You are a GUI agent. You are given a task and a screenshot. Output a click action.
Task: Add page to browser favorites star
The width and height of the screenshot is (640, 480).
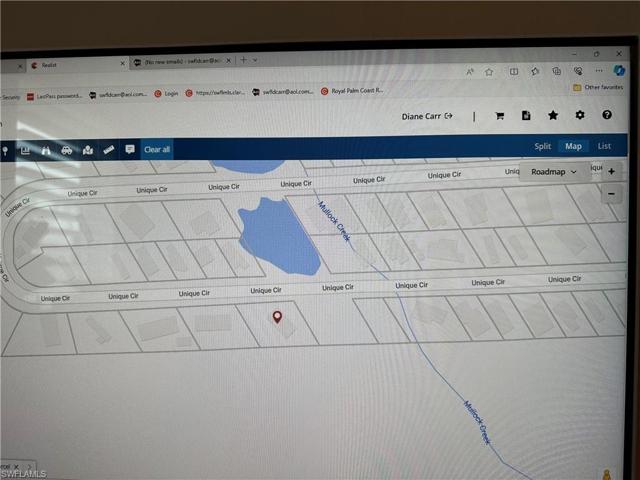click(x=489, y=72)
